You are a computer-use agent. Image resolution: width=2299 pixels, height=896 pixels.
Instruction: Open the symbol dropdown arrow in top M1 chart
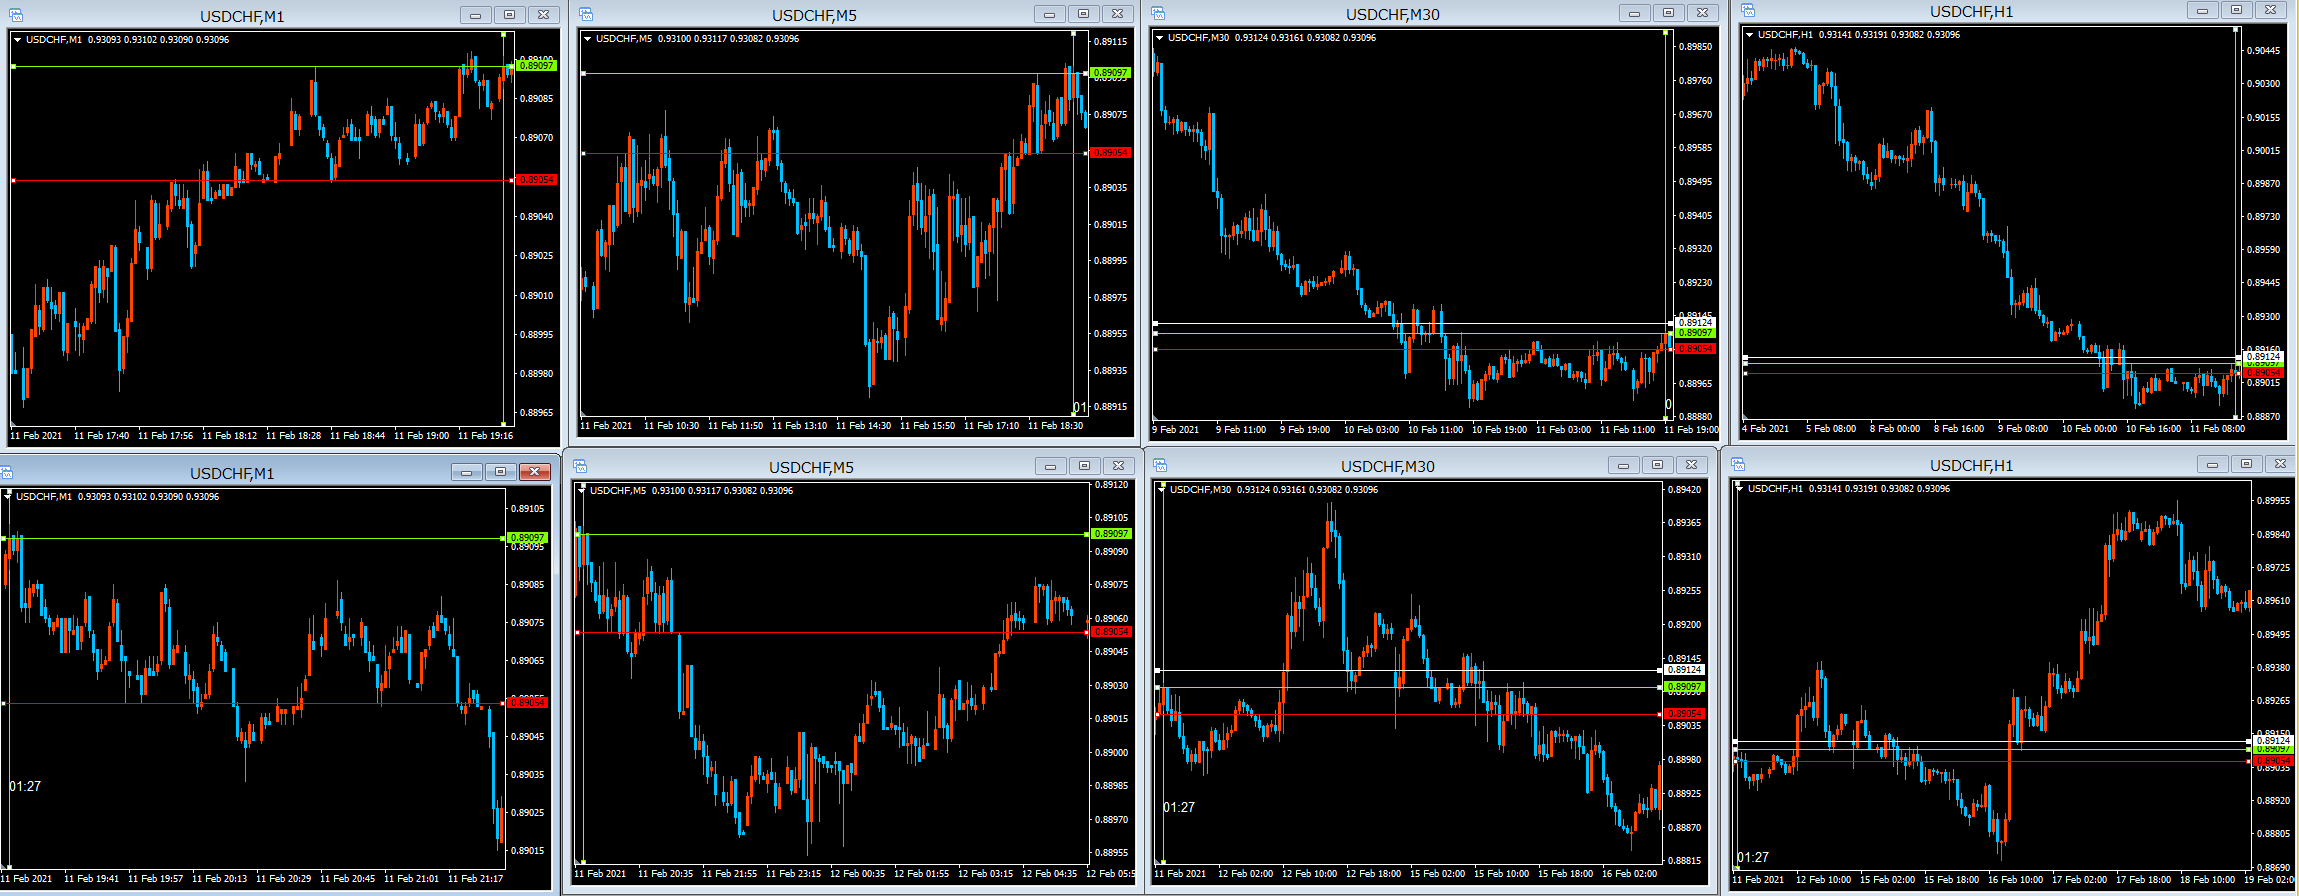pyautogui.click(x=18, y=40)
